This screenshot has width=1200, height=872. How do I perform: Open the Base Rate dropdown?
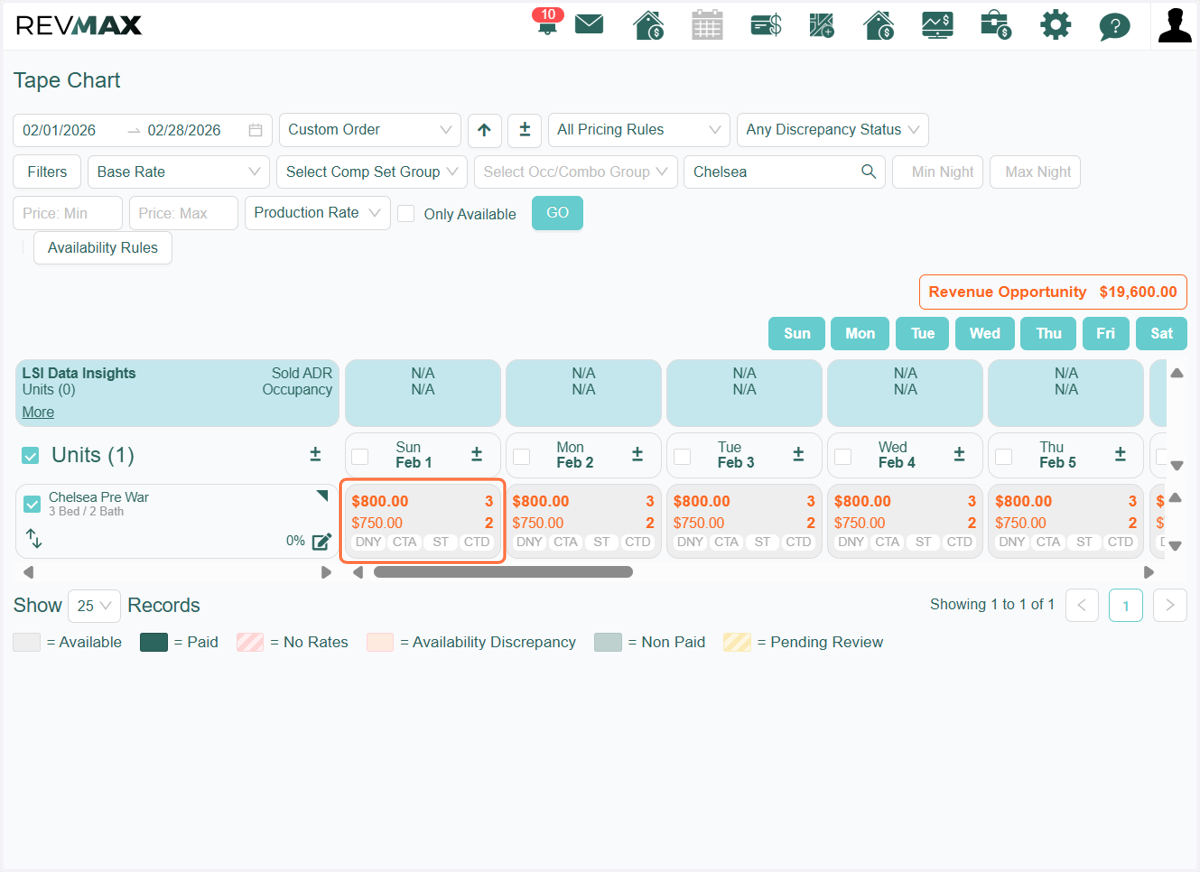[x=179, y=172]
